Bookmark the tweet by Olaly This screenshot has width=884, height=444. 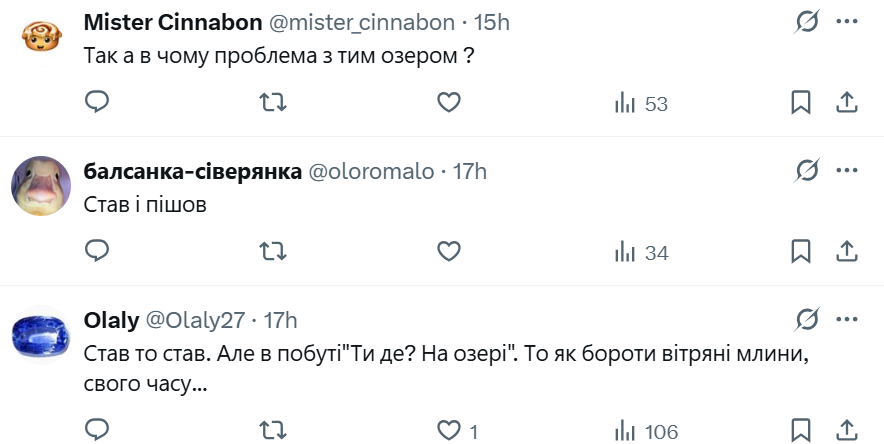click(801, 430)
